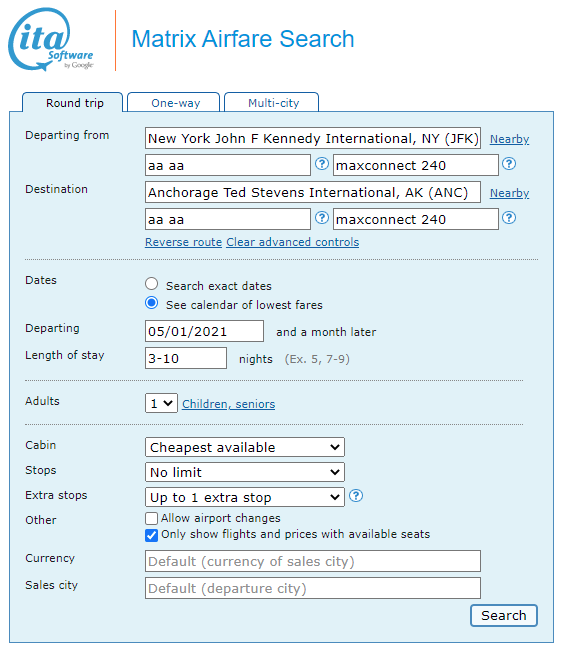Click the Reverse route link

pyautogui.click(x=183, y=242)
